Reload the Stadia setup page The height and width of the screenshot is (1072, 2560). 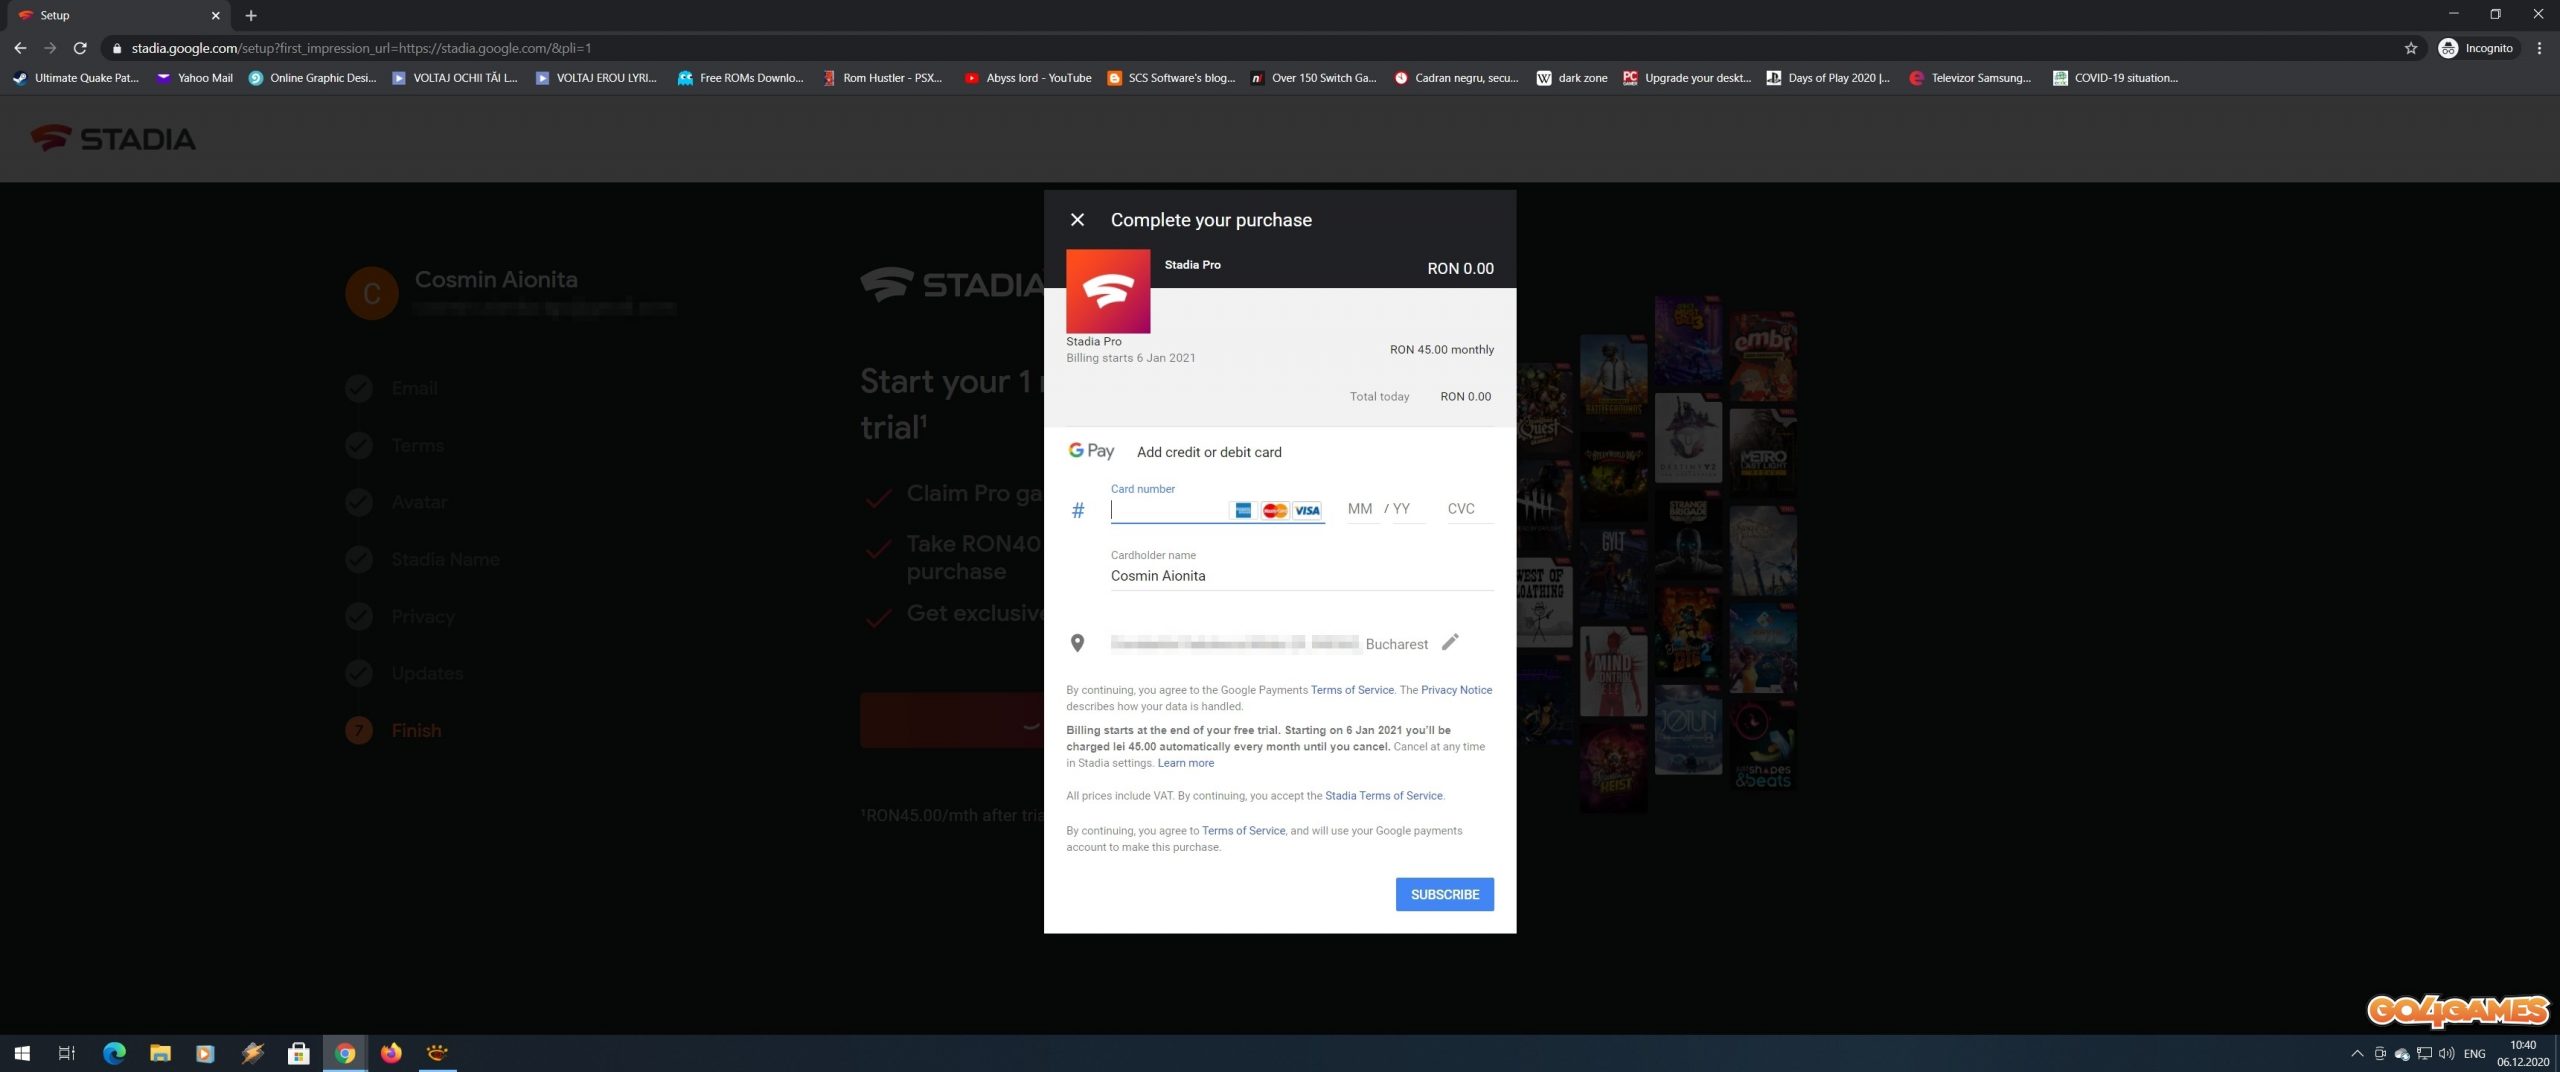click(x=80, y=48)
